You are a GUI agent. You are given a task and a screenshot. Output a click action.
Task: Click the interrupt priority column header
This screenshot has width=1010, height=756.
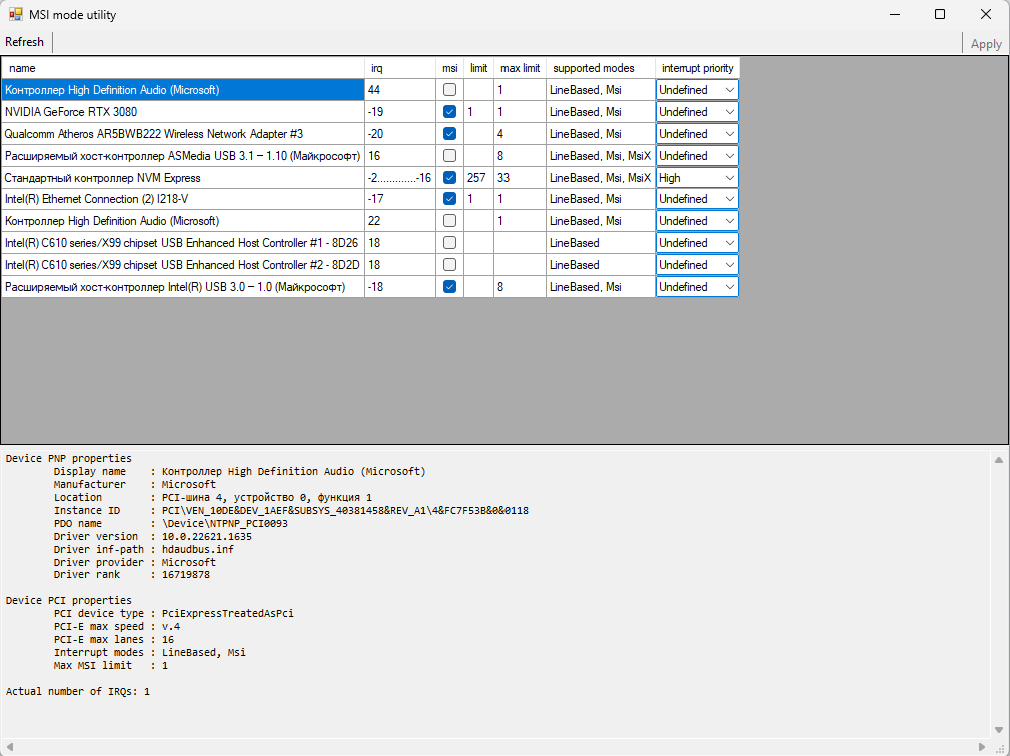[698, 68]
